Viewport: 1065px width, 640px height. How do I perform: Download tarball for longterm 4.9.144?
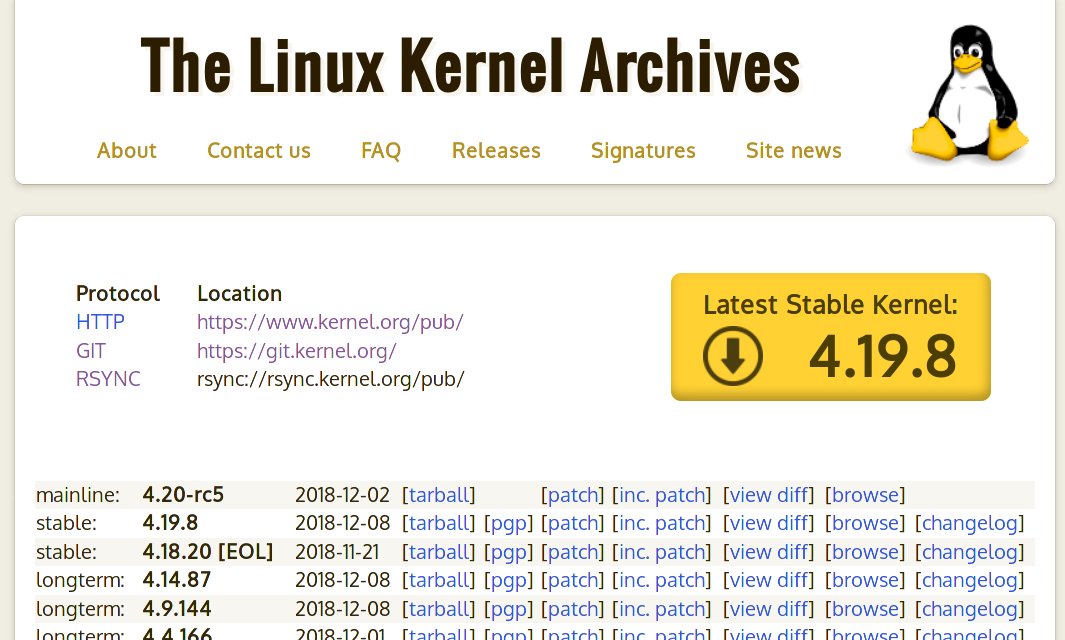[x=439, y=609]
